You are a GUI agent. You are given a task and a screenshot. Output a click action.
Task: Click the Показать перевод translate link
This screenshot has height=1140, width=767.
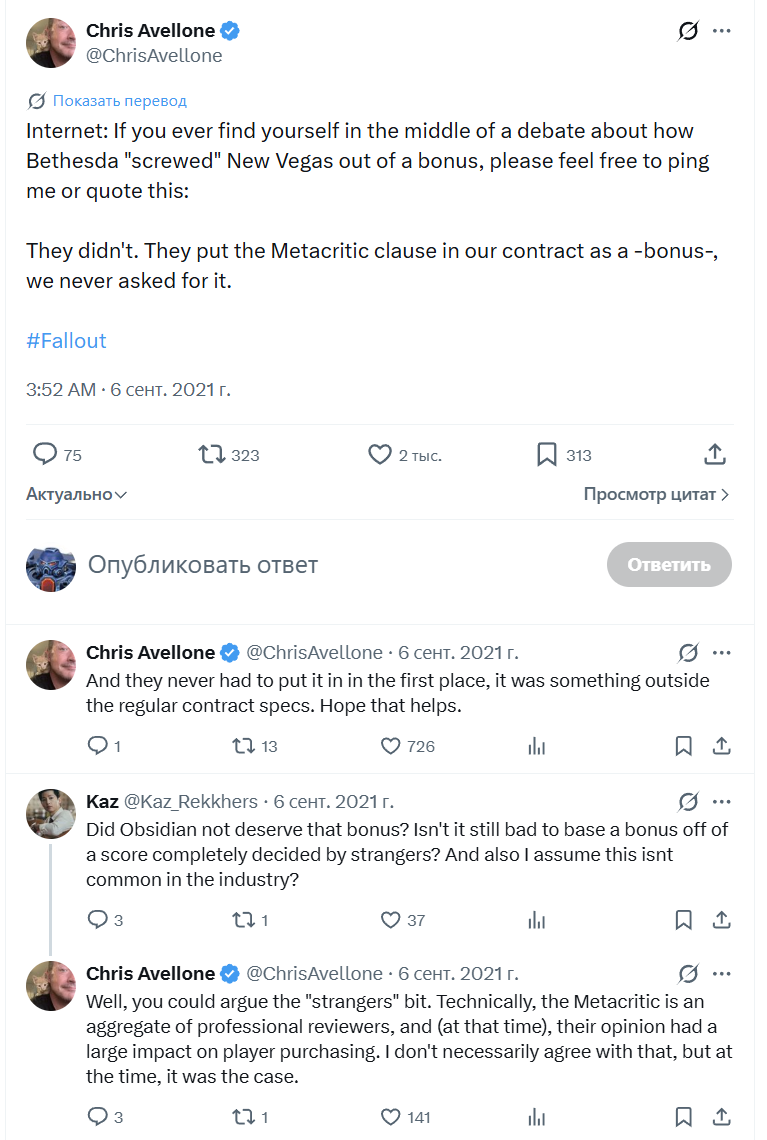[x=119, y=100]
